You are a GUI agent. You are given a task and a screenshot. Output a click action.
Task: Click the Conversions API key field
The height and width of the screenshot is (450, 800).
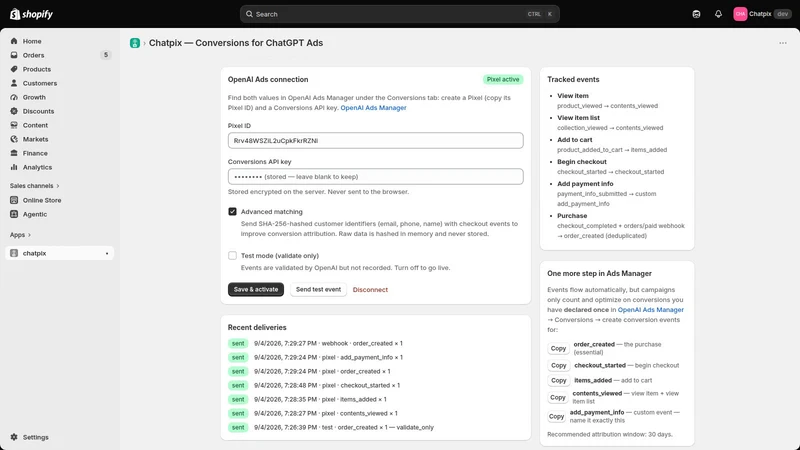click(376, 177)
